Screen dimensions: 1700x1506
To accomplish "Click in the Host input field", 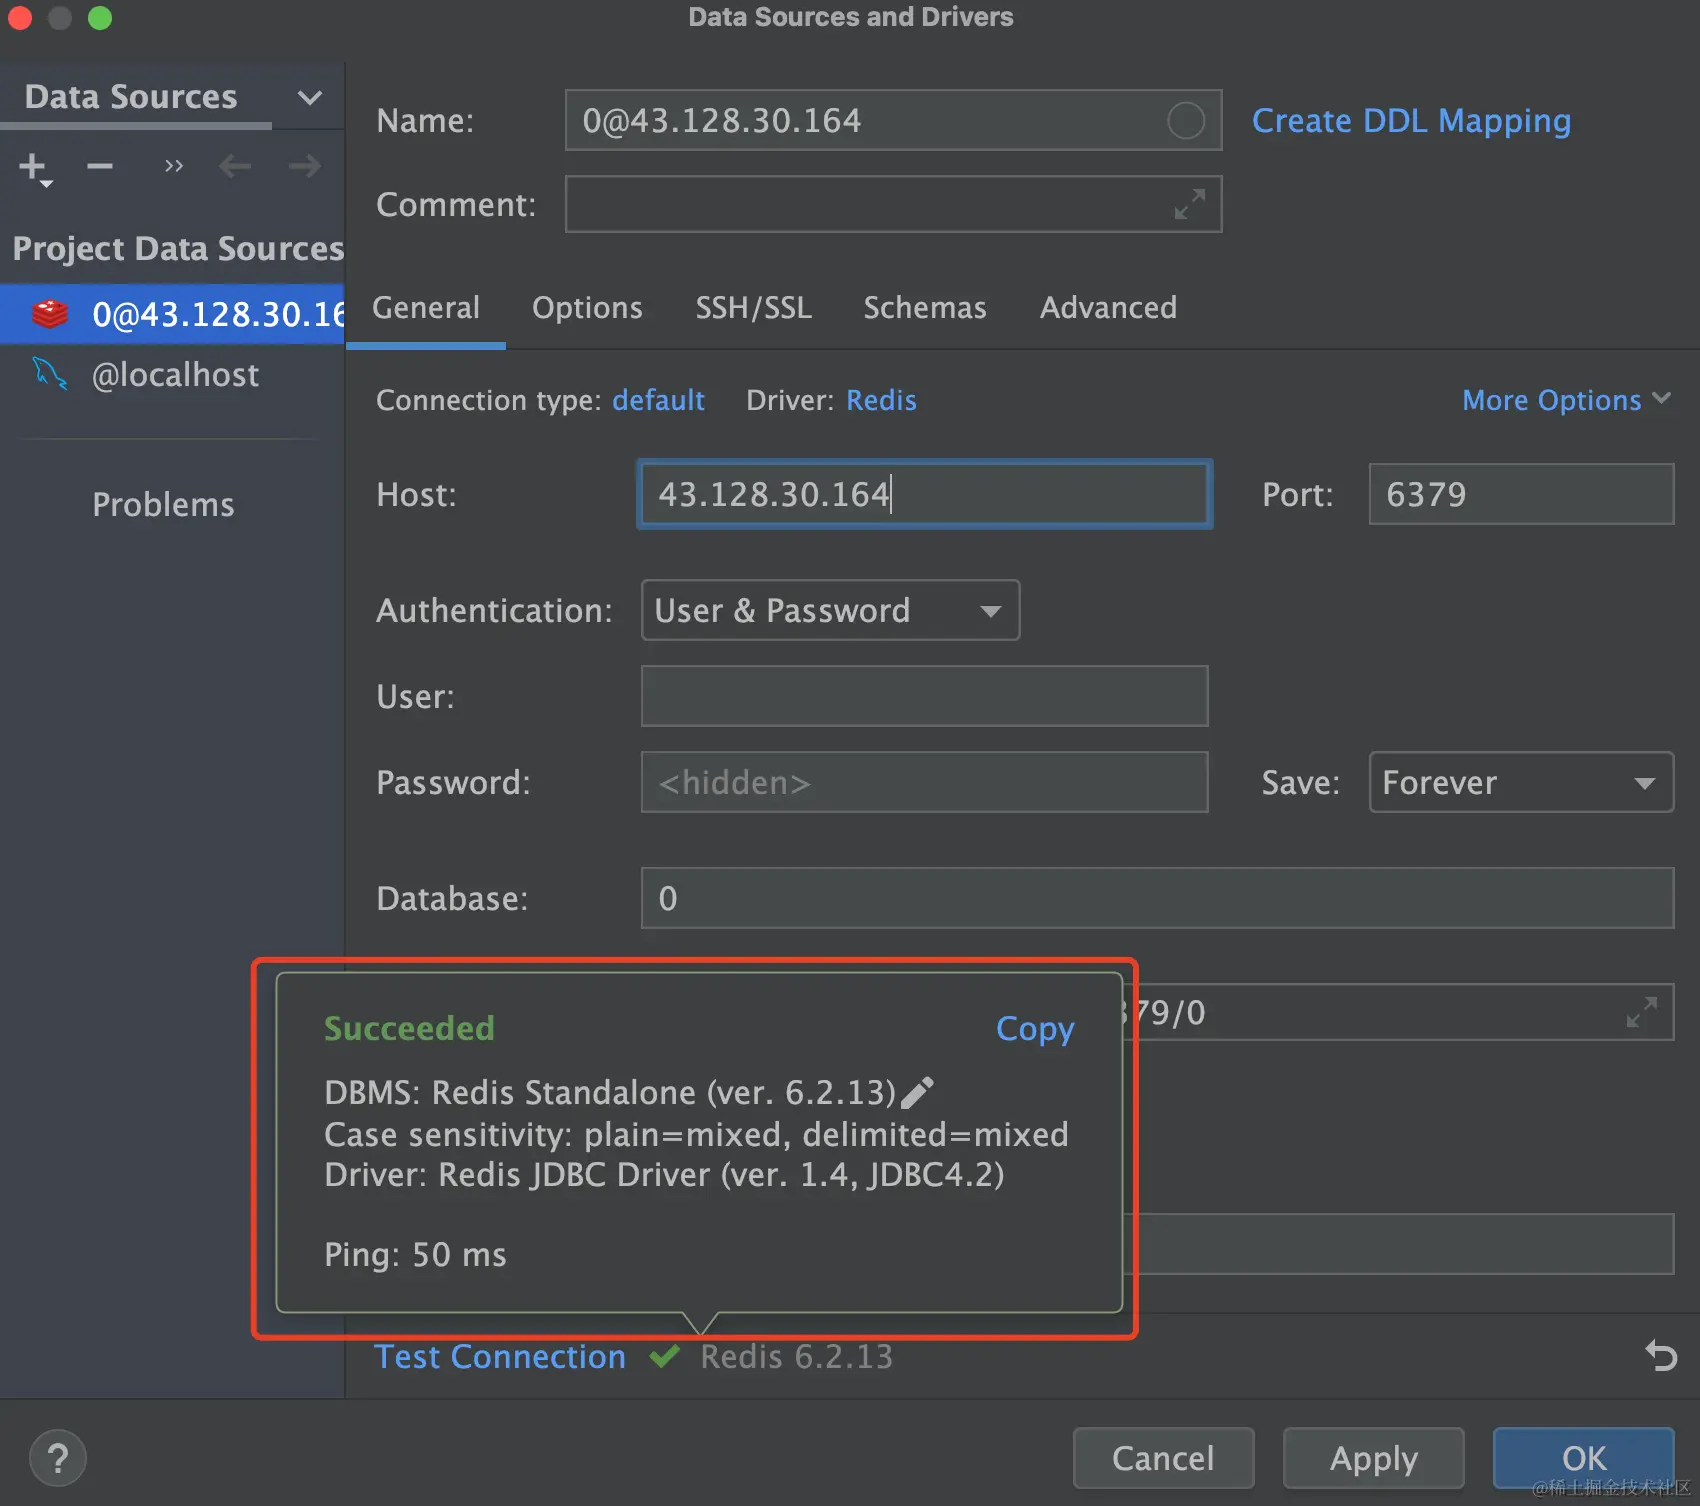I will 924,494.
